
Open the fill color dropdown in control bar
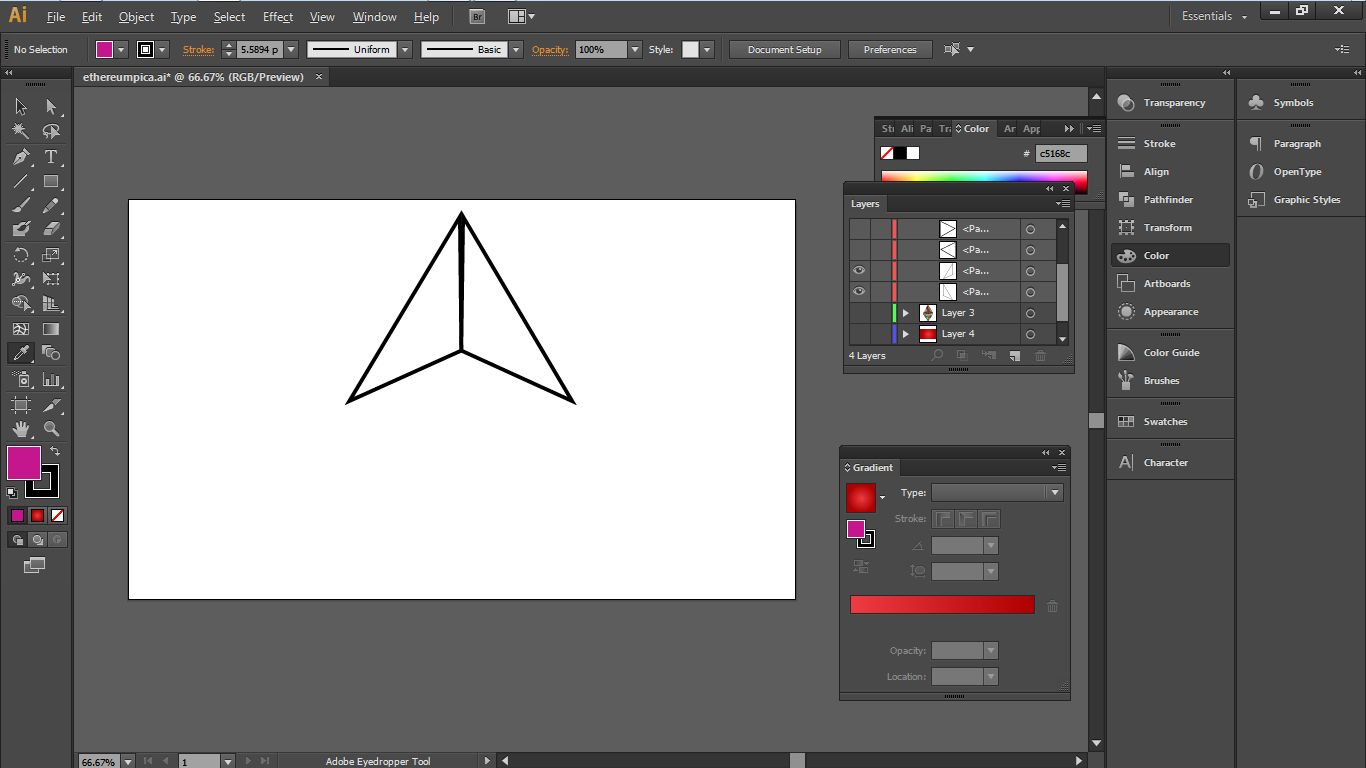click(x=121, y=49)
